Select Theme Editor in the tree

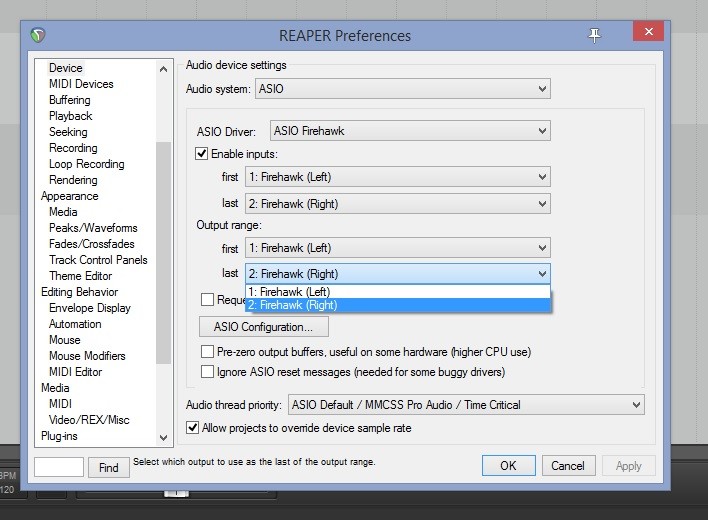click(80, 276)
